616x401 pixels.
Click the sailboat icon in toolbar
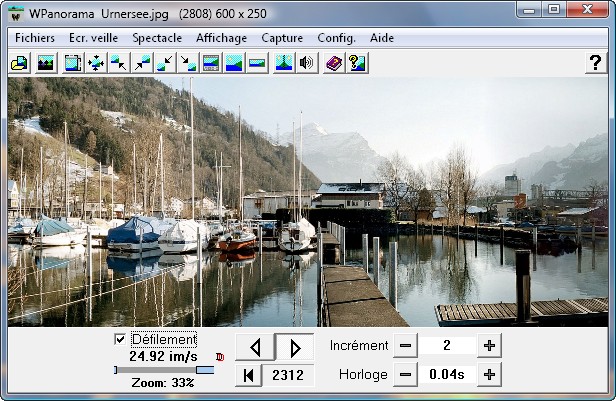tap(284, 63)
